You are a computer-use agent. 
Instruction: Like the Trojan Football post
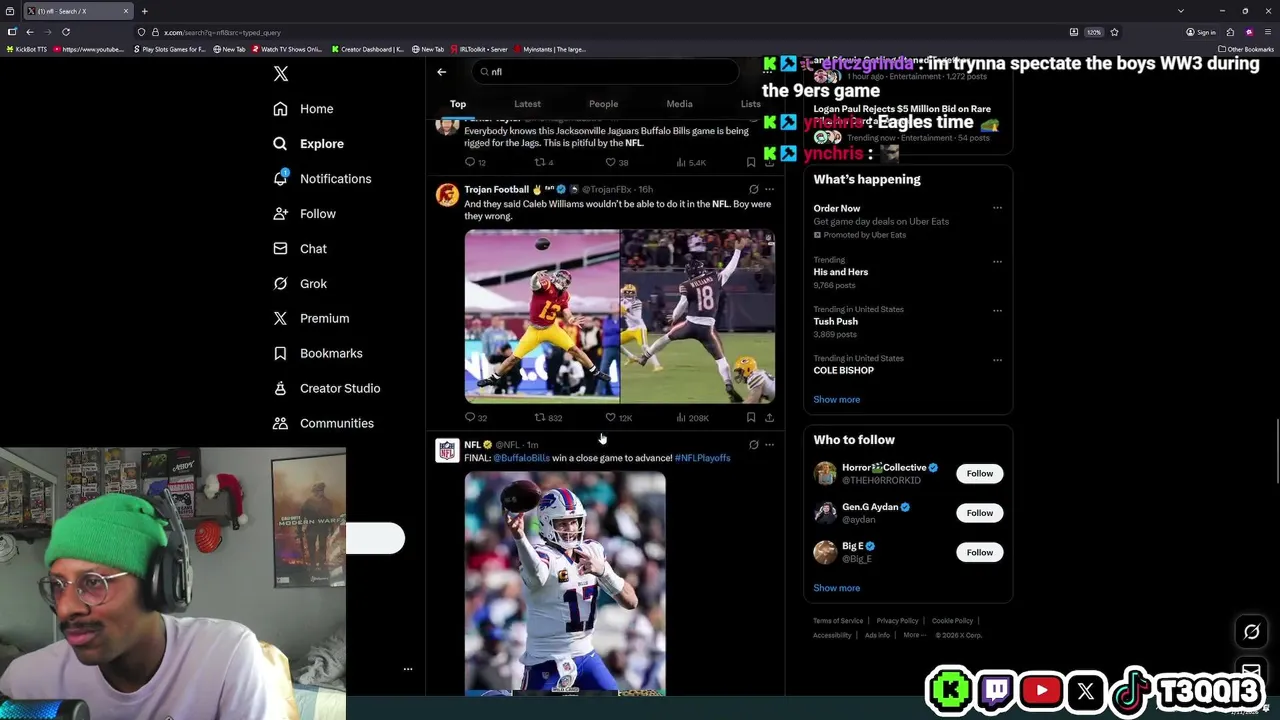pyautogui.click(x=618, y=418)
